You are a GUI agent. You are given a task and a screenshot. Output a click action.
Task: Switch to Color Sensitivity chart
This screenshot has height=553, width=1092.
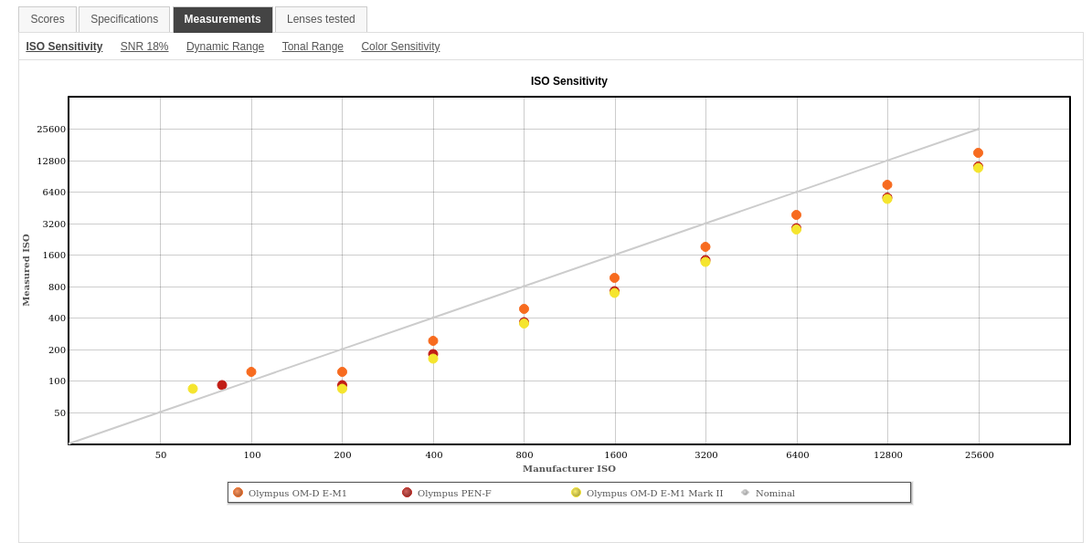[x=400, y=47]
